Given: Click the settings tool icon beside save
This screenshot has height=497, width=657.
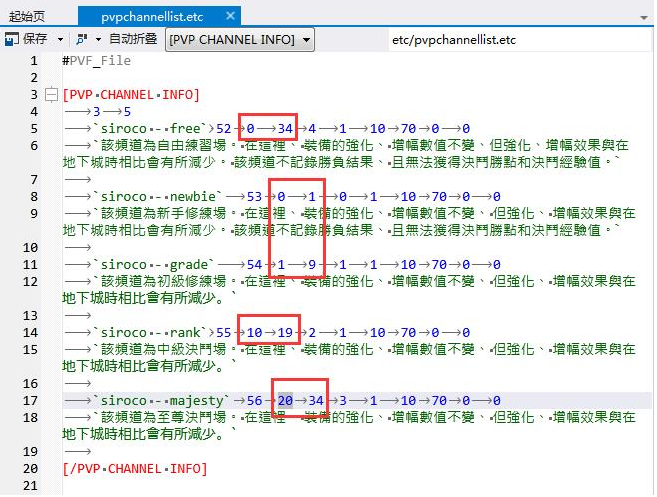Looking at the screenshot, I should tap(82, 39).
